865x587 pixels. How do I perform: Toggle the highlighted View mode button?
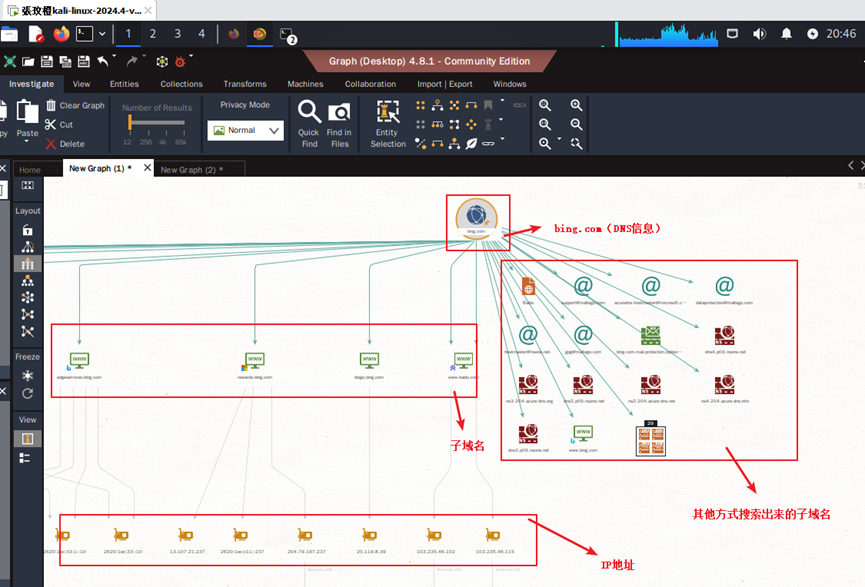(x=28, y=439)
